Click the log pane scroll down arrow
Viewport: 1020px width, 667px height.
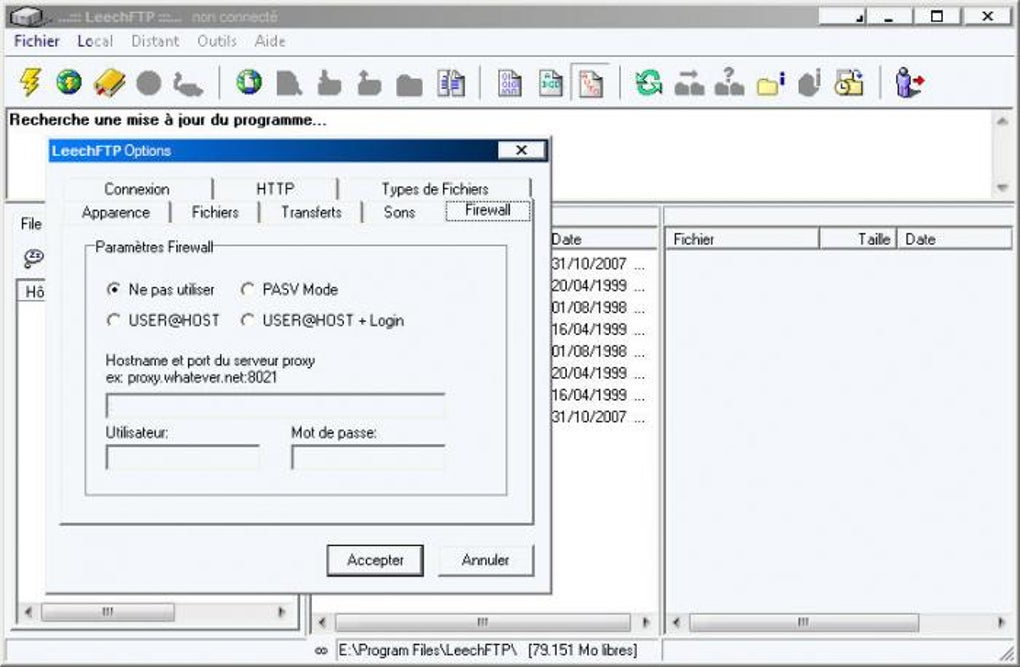[1002, 188]
